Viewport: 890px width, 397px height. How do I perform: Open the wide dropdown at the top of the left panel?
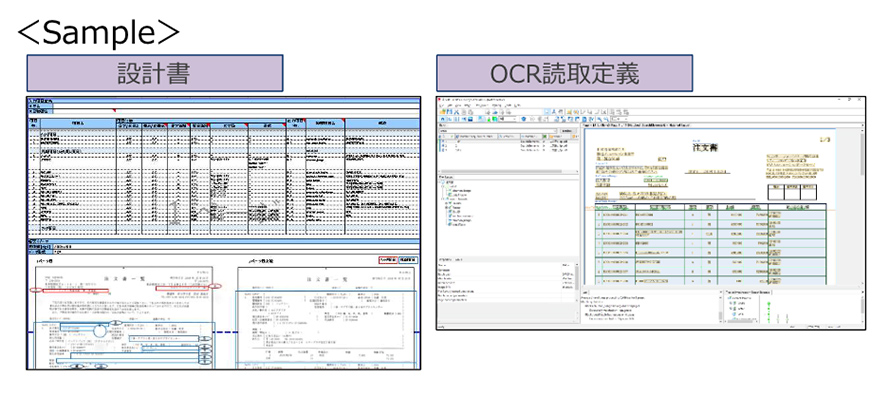(x=498, y=131)
